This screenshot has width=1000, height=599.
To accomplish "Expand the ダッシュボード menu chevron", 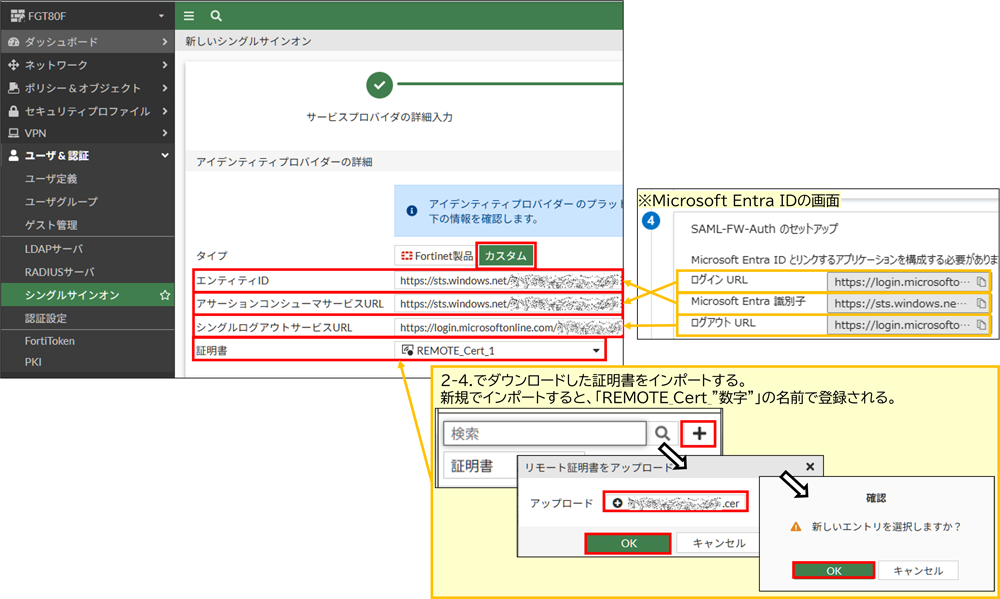I will point(165,42).
